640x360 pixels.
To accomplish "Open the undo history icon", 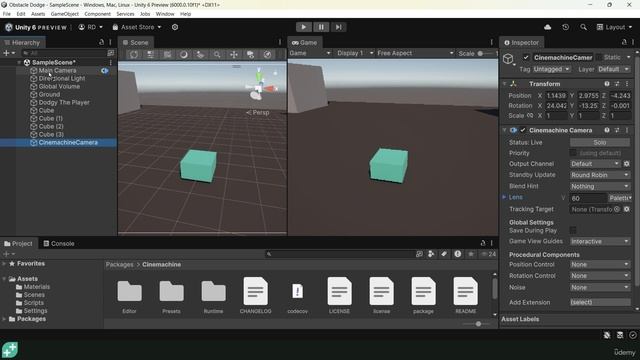I will [565, 27].
